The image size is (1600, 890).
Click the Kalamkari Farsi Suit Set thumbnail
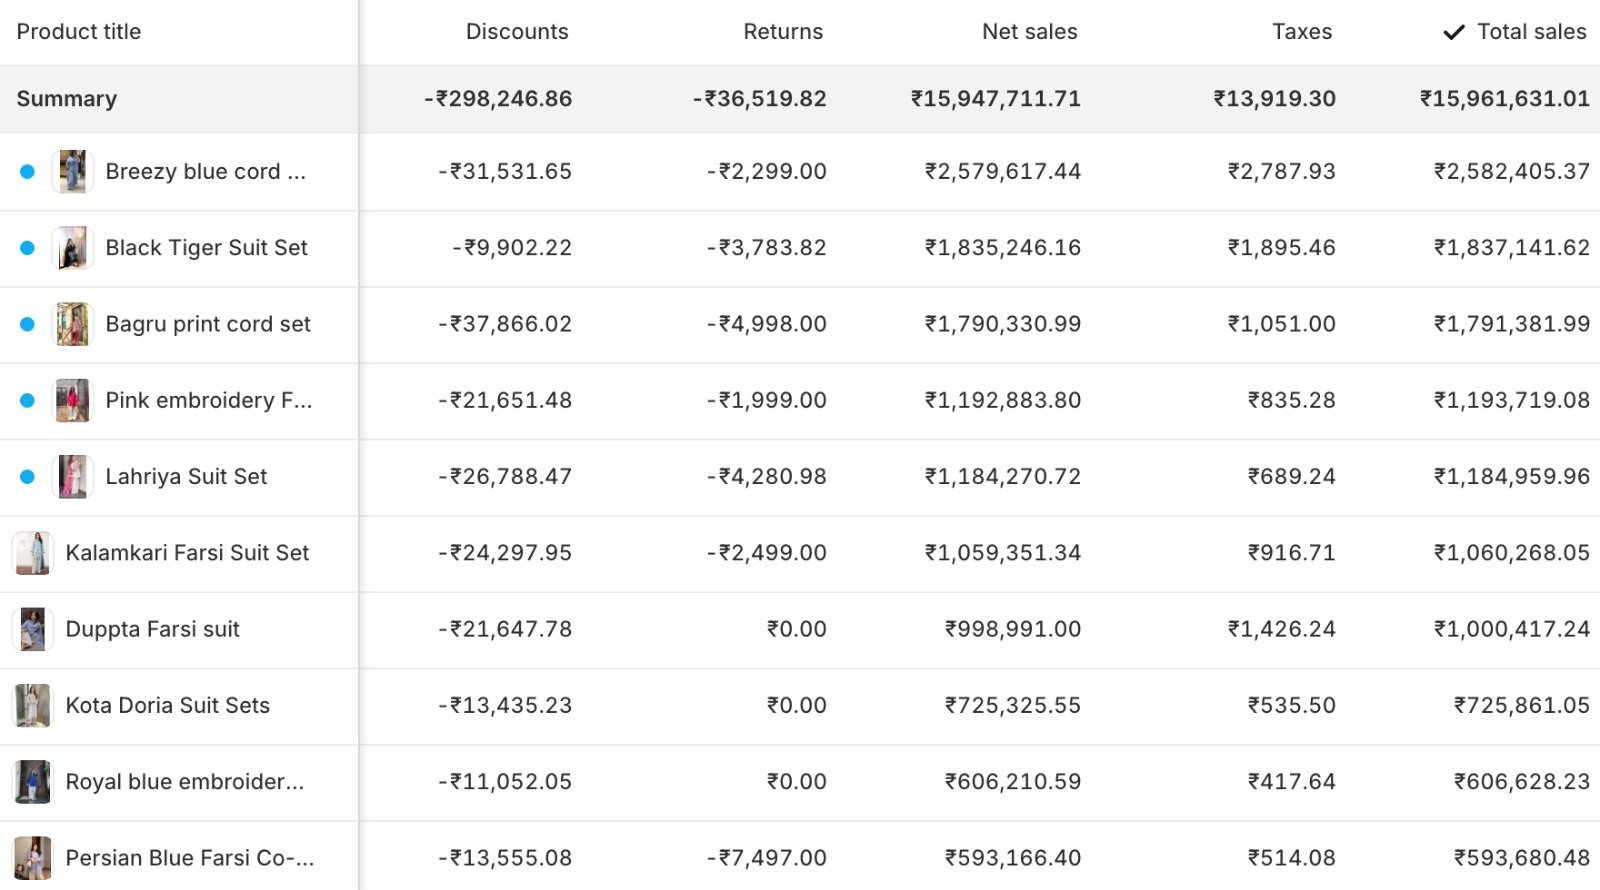[x=32, y=553]
